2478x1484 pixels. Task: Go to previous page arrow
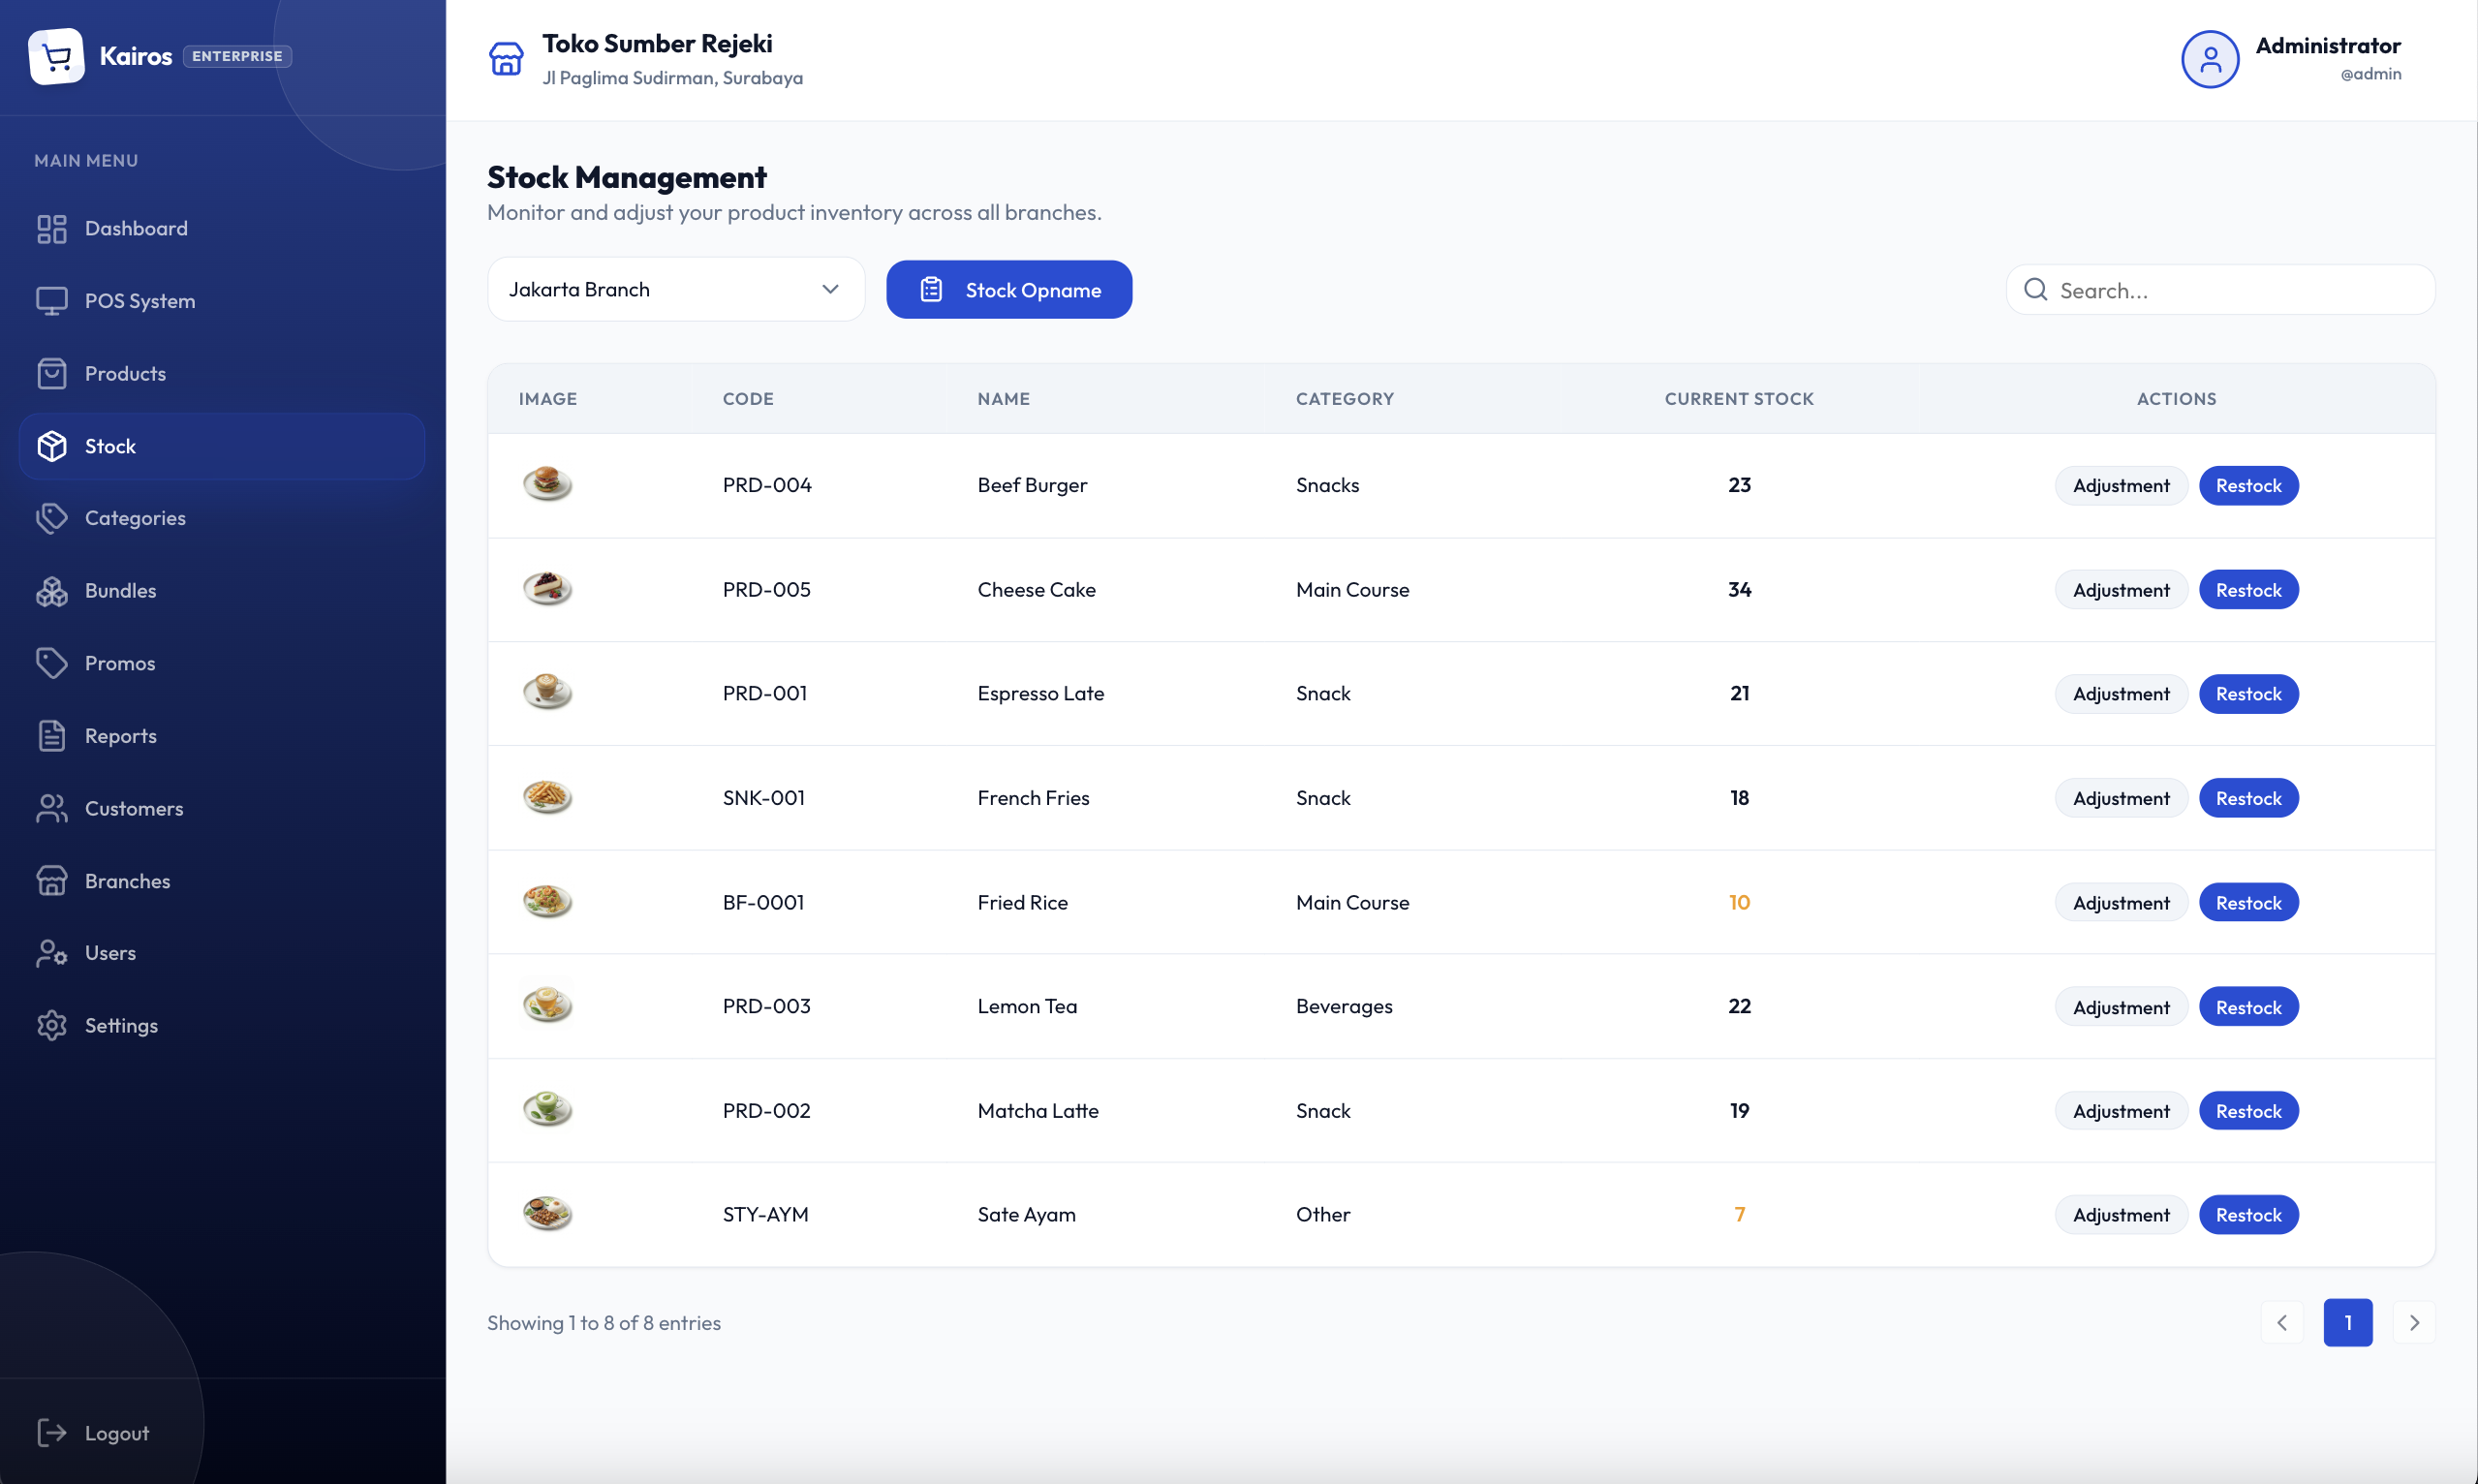(x=2282, y=1323)
